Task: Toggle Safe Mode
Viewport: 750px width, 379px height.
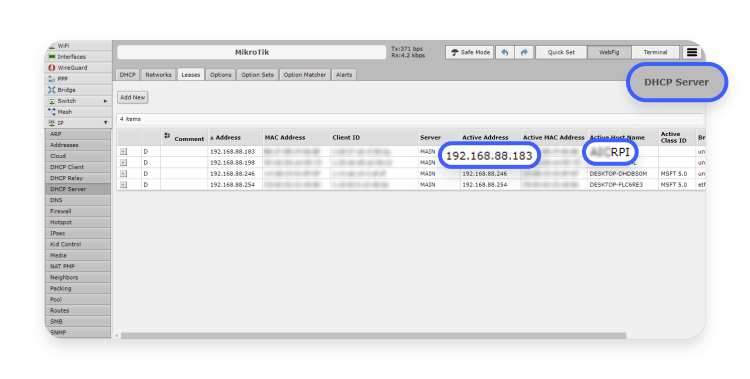Action: [470, 52]
